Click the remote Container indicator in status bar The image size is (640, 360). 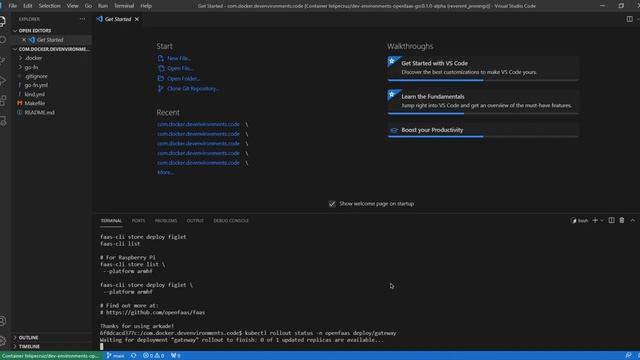coord(50,356)
